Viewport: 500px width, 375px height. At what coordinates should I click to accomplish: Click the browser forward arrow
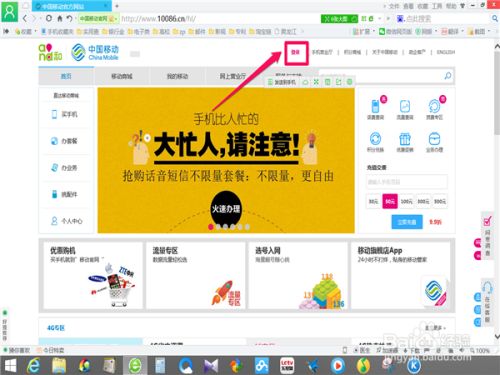35,18
